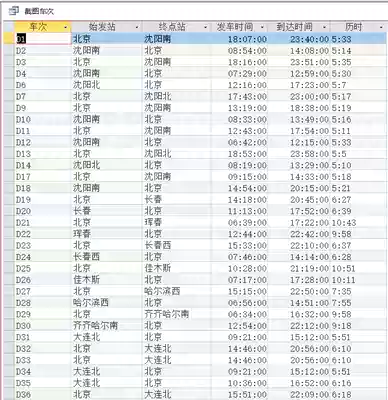Click departure time 08:54:00 in D2 row
Image resolution: width=388 pixels, height=400 pixels.
(247, 51)
